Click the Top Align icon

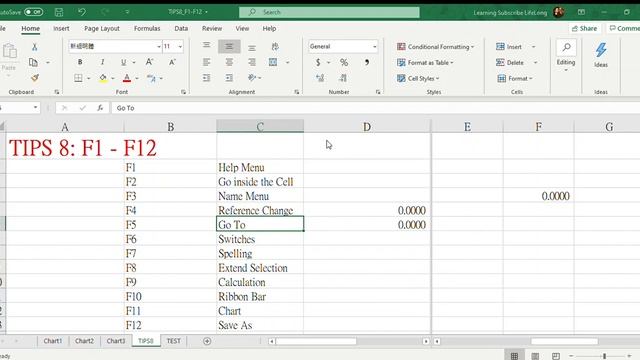point(207,46)
